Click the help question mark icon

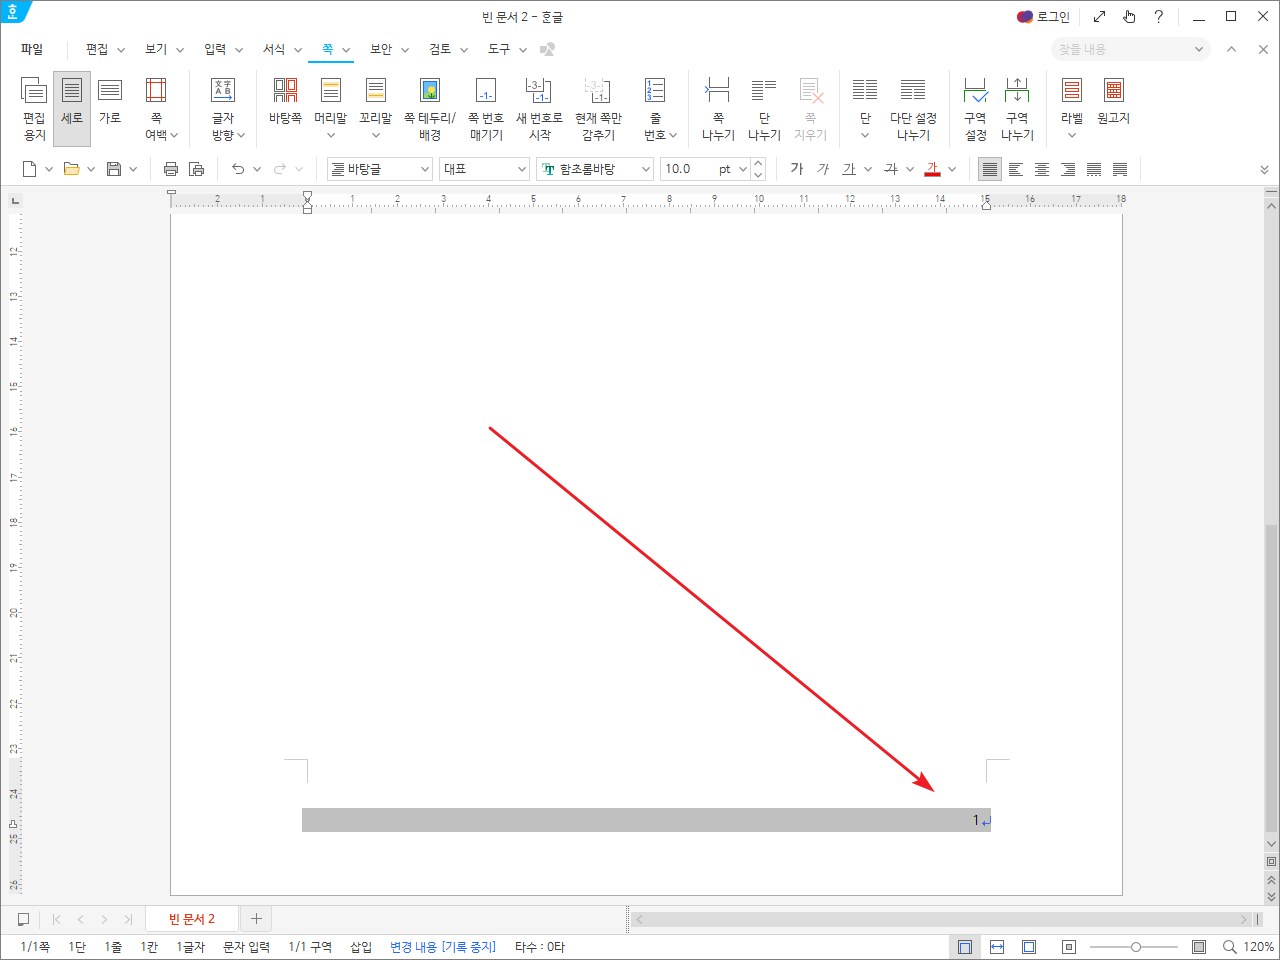[1158, 17]
